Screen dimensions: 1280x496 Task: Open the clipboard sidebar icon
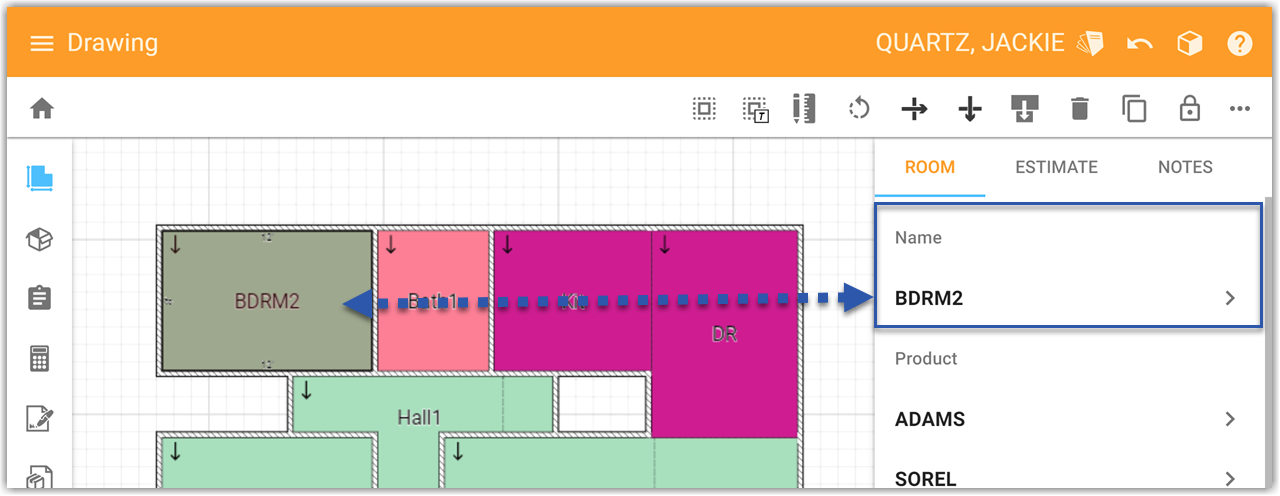(40, 298)
